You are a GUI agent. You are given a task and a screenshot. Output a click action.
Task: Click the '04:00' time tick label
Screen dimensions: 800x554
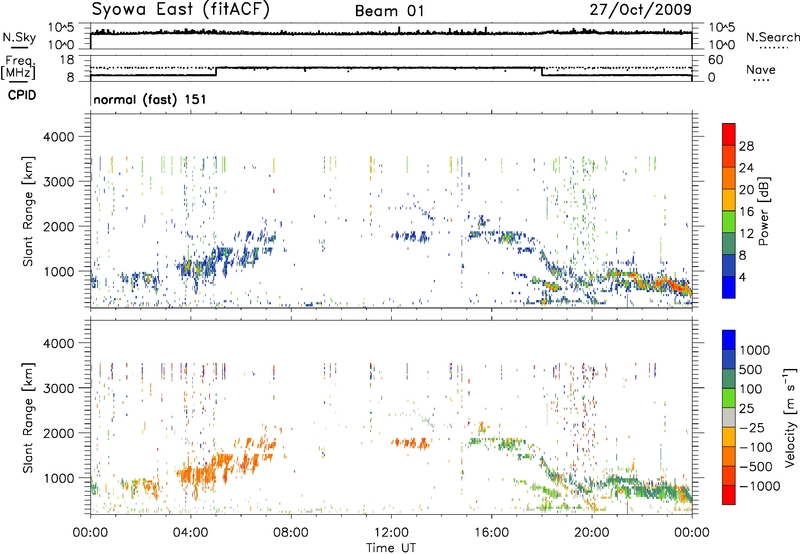coord(191,533)
